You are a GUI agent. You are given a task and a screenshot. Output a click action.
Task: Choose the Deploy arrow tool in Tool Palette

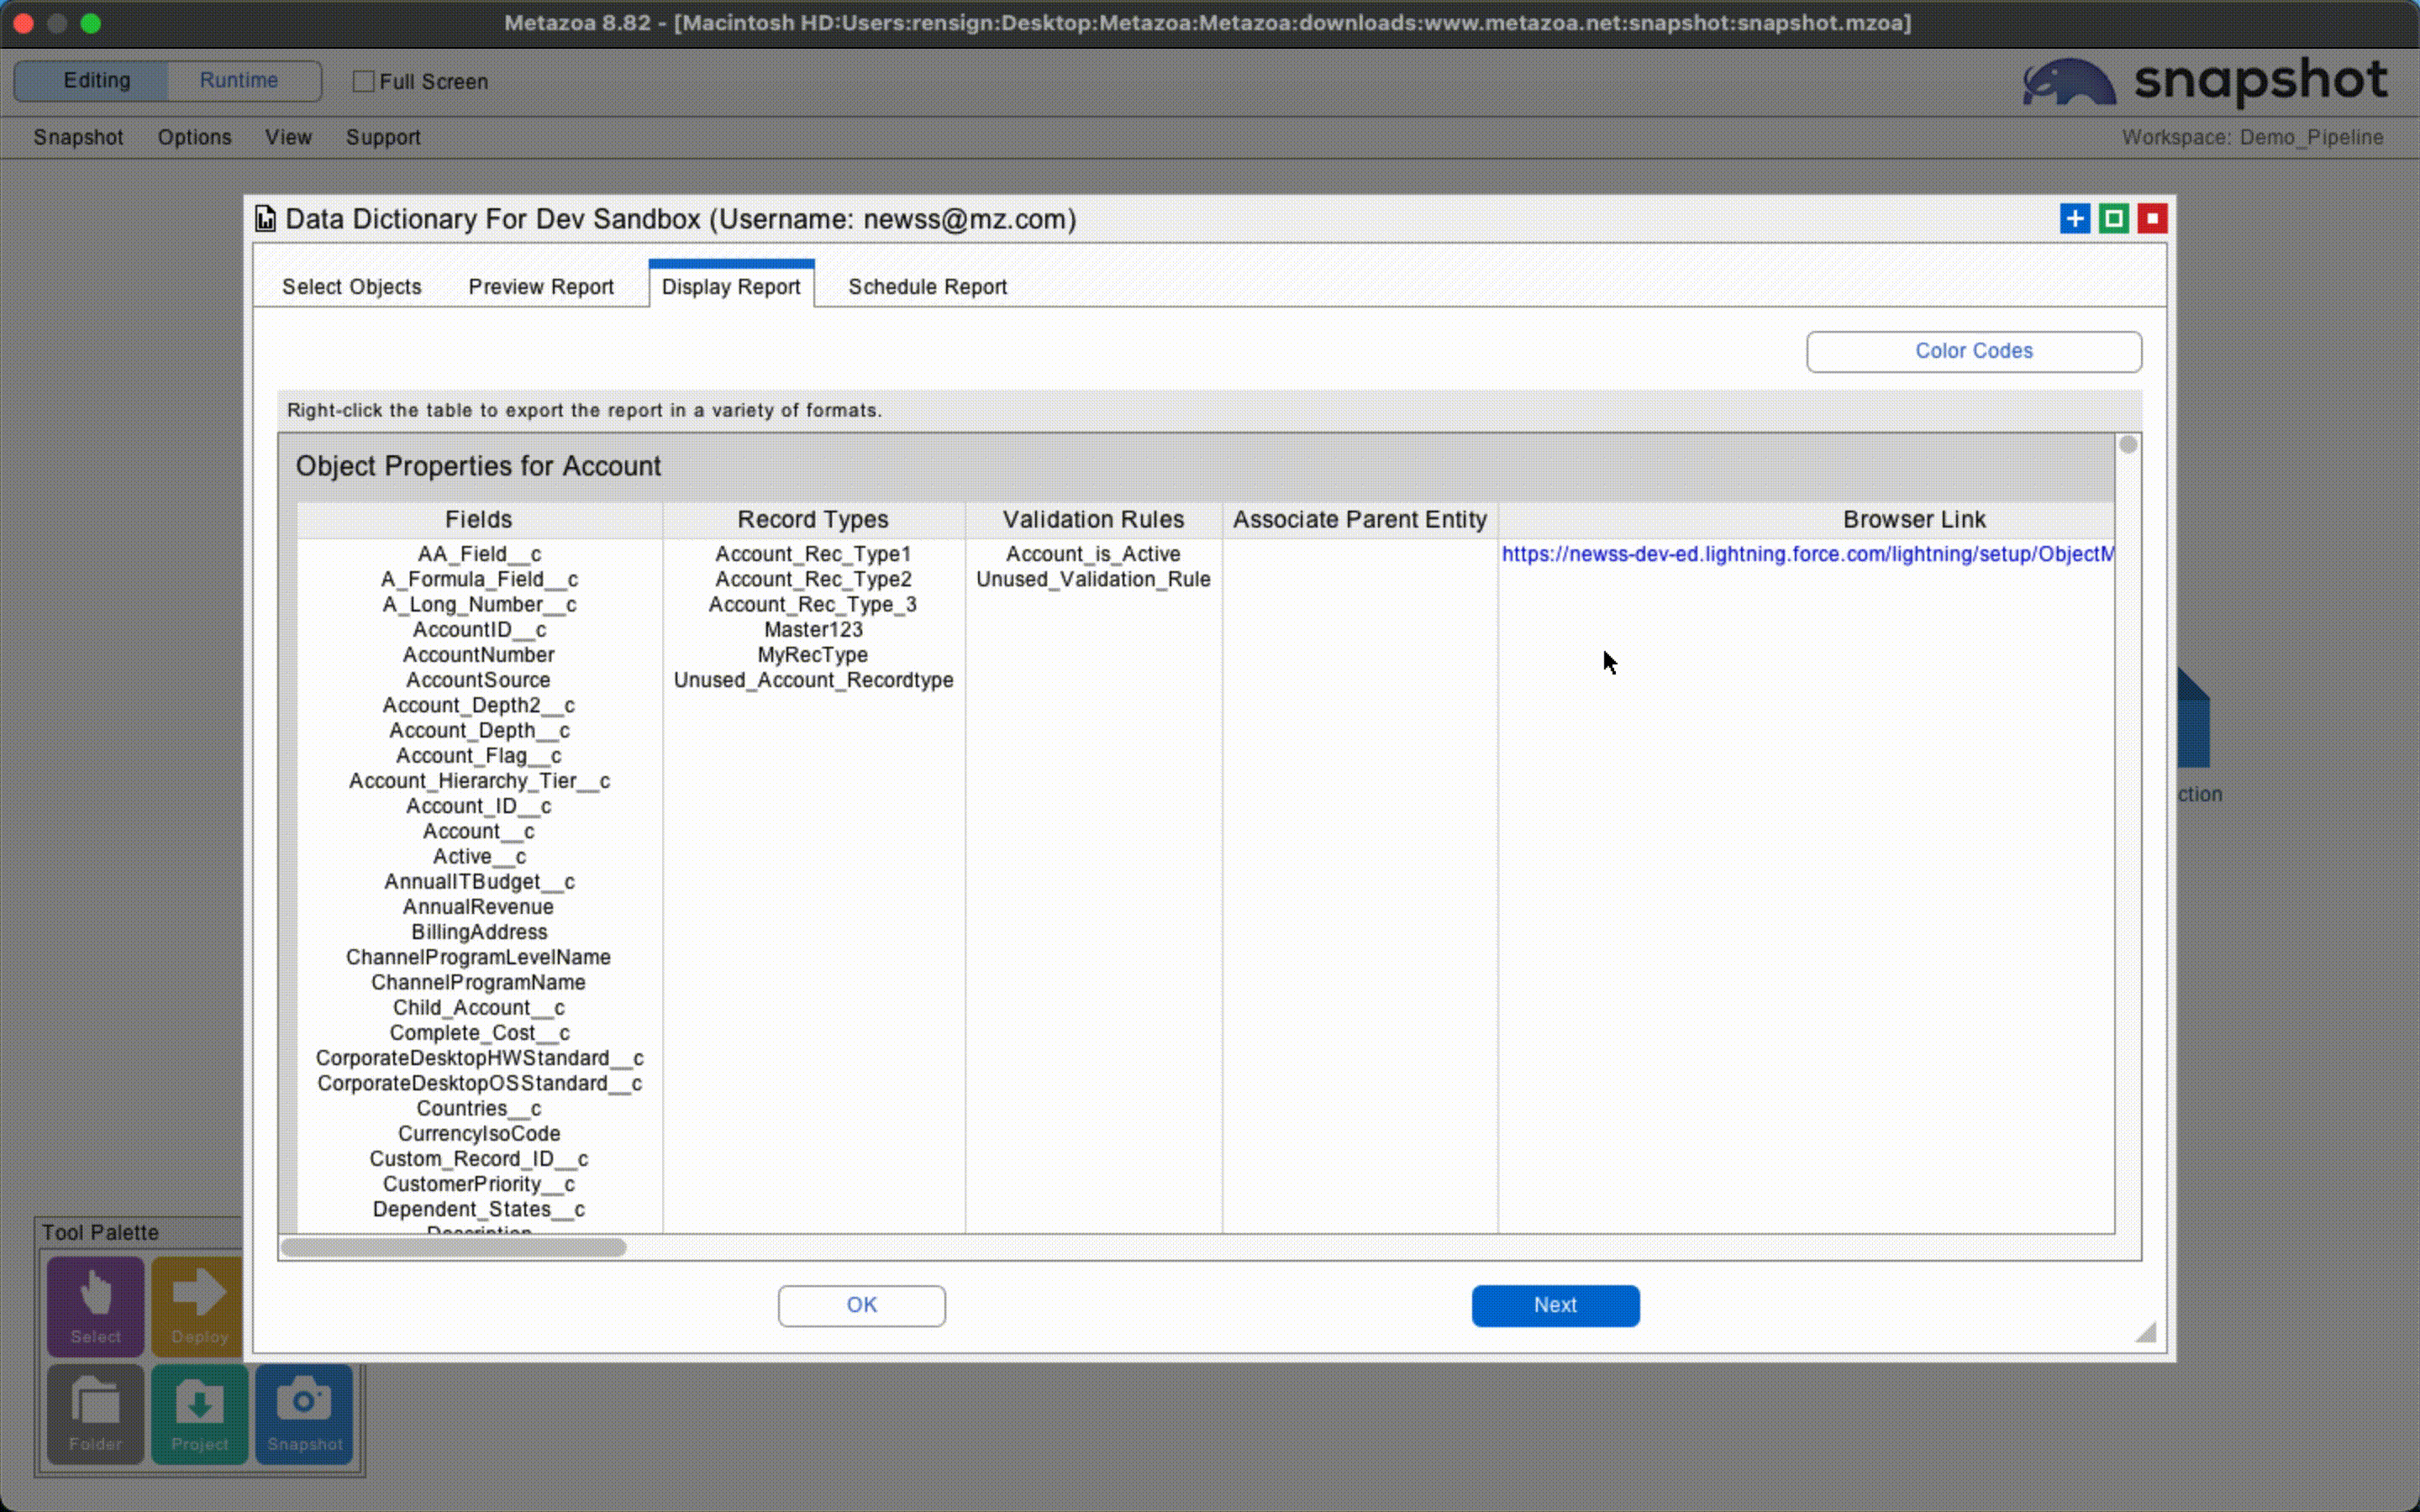(198, 1305)
